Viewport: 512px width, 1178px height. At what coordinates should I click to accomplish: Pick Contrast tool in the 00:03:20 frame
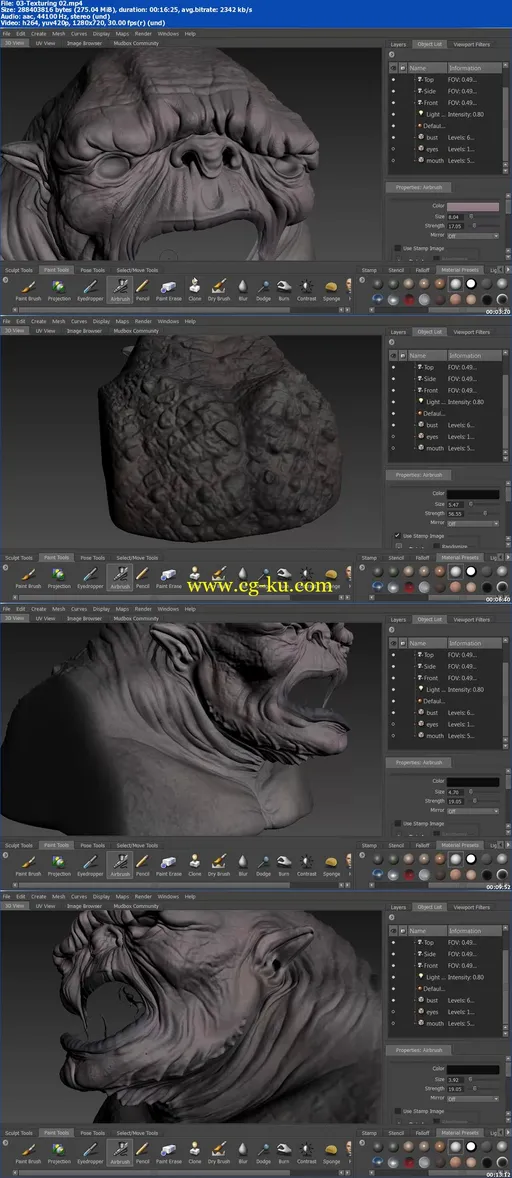click(x=306, y=289)
